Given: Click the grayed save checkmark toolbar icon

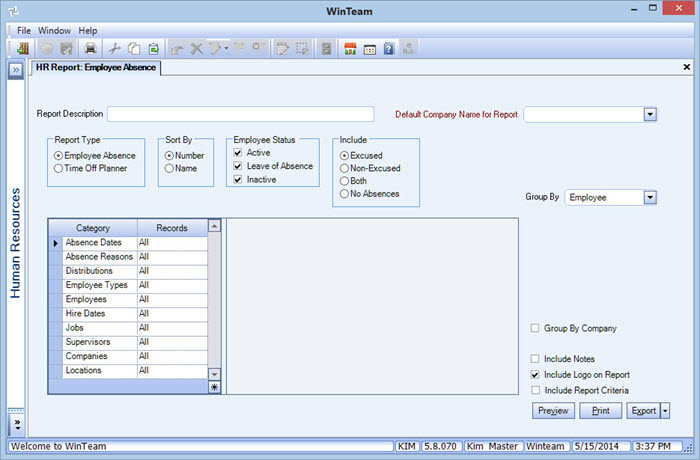Looking at the screenshot, I should pos(67,49).
